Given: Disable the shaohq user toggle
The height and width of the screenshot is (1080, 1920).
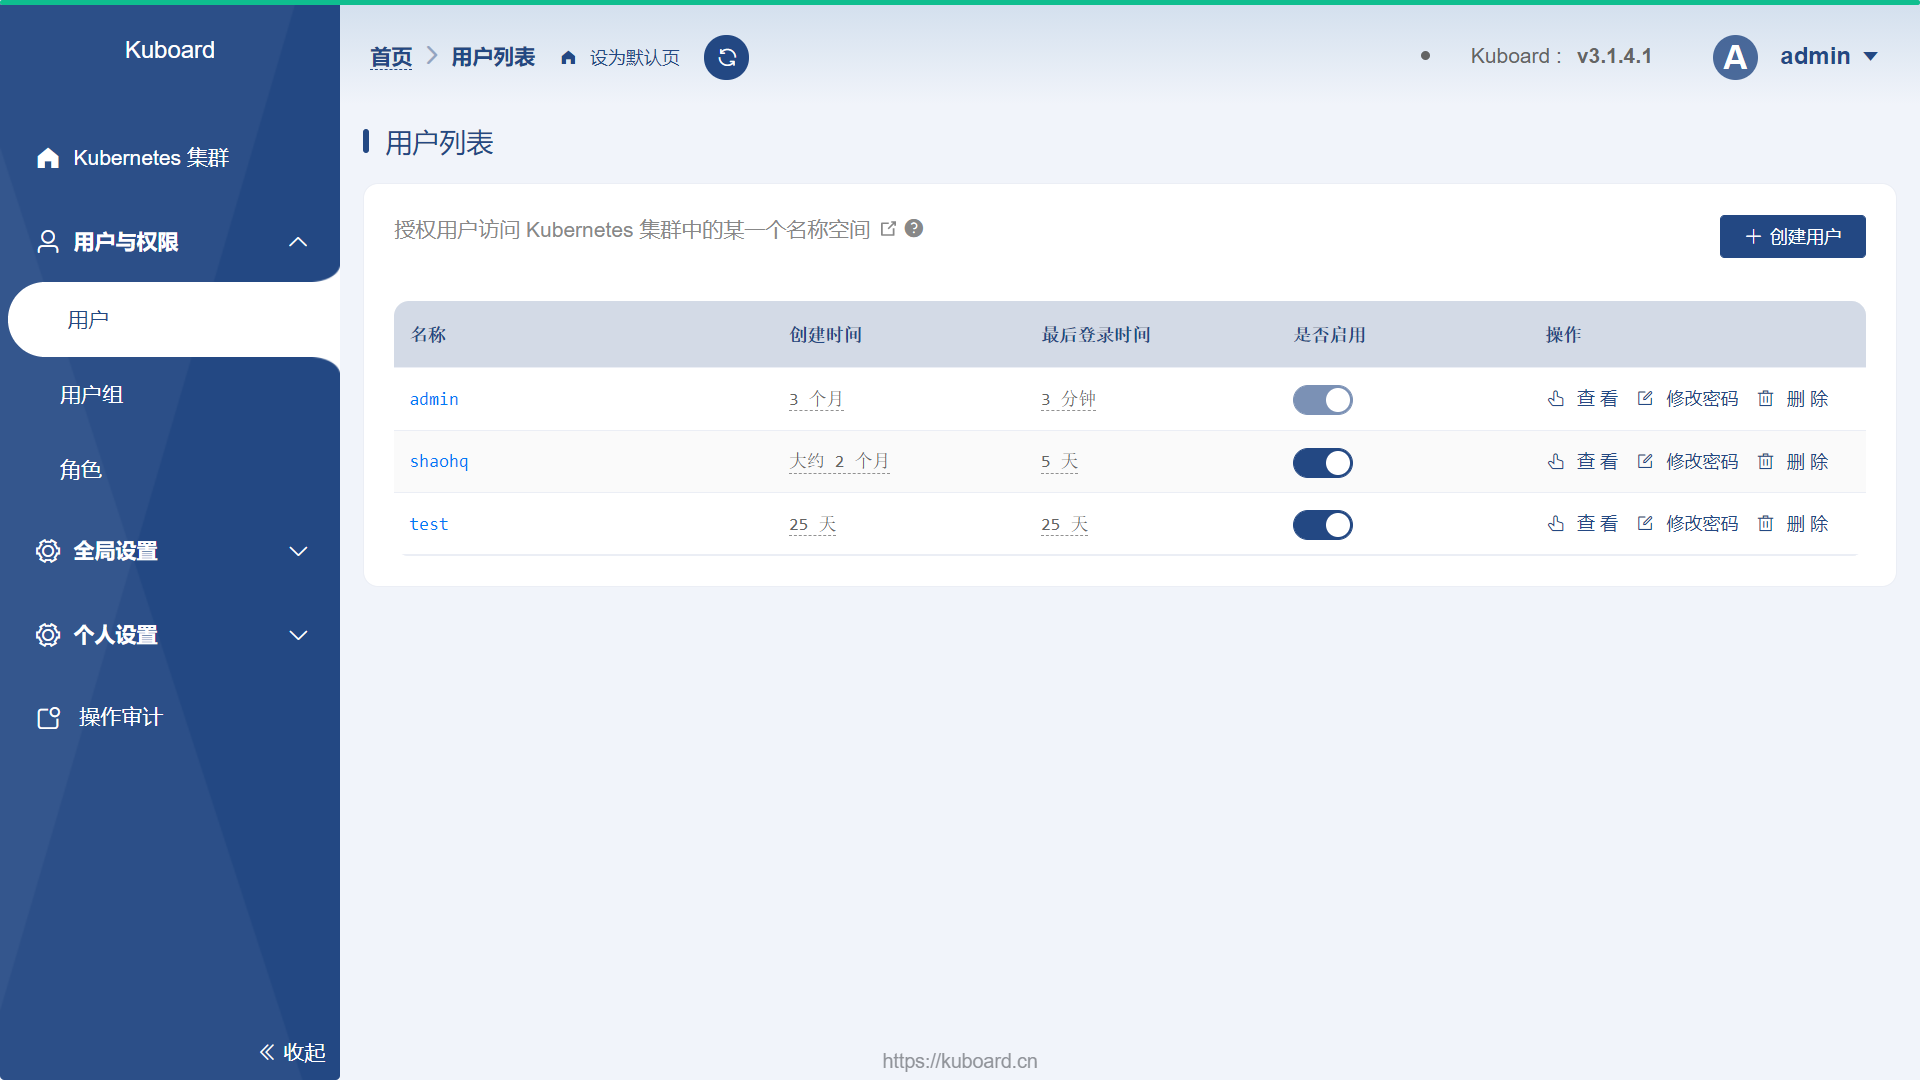Looking at the screenshot, I should (1322, 462).
